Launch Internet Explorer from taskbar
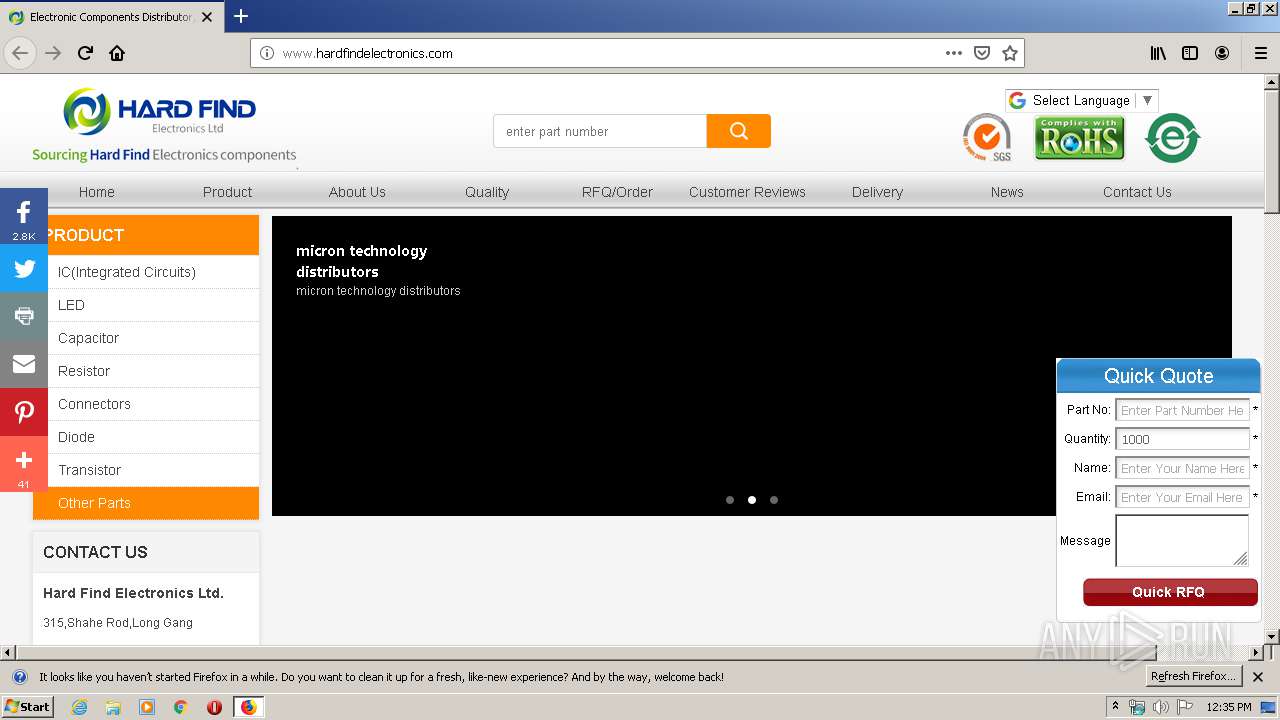This screenshot has height=720, width=1280. [x=79, y=707]
